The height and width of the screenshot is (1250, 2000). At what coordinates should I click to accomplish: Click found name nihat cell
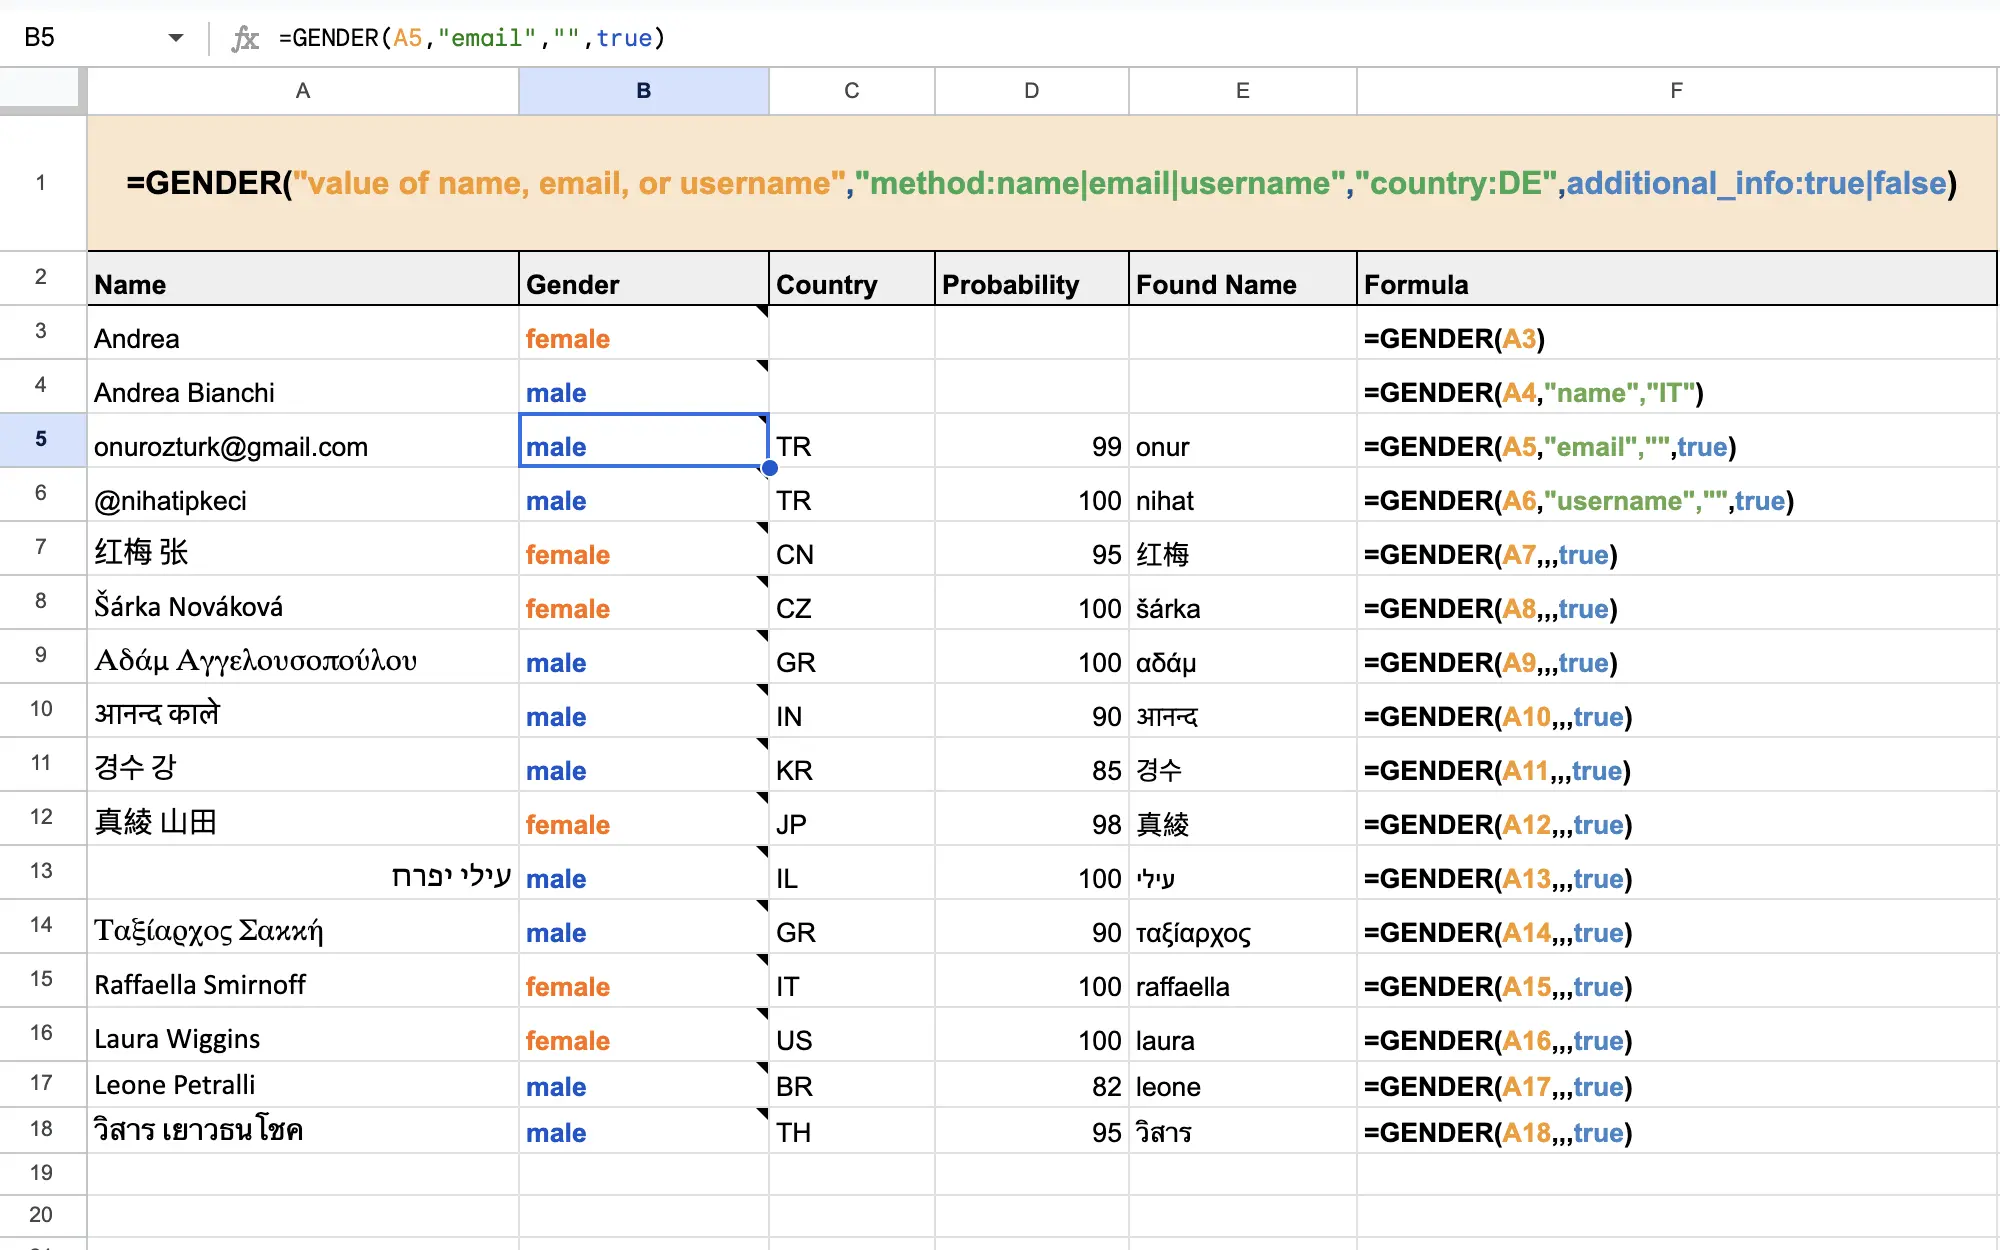(1243, 495)
